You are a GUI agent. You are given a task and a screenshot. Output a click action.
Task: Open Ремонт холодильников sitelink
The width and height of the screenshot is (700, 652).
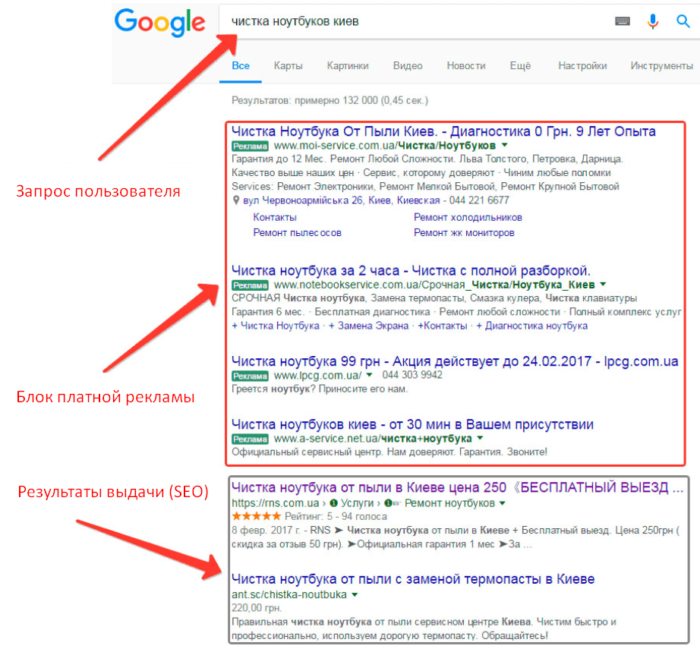coord(468,217)
